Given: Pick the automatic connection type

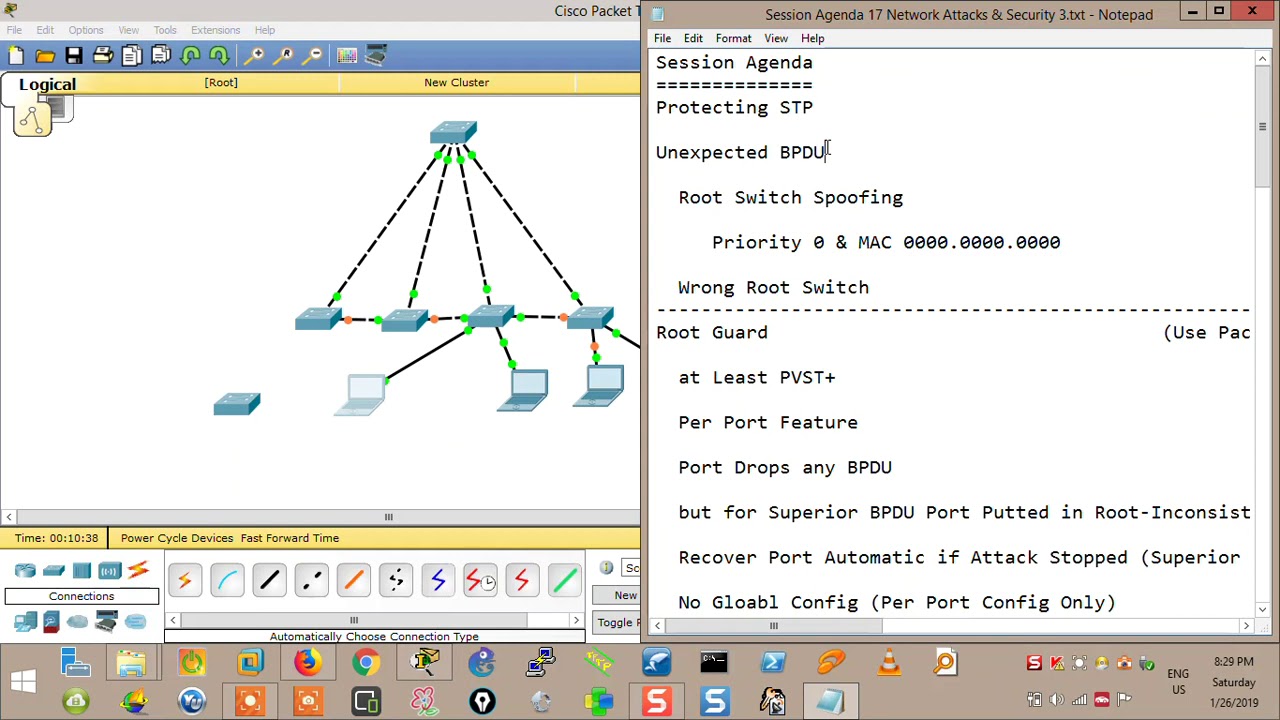Looking at the screenshot, I should point(185,581).
